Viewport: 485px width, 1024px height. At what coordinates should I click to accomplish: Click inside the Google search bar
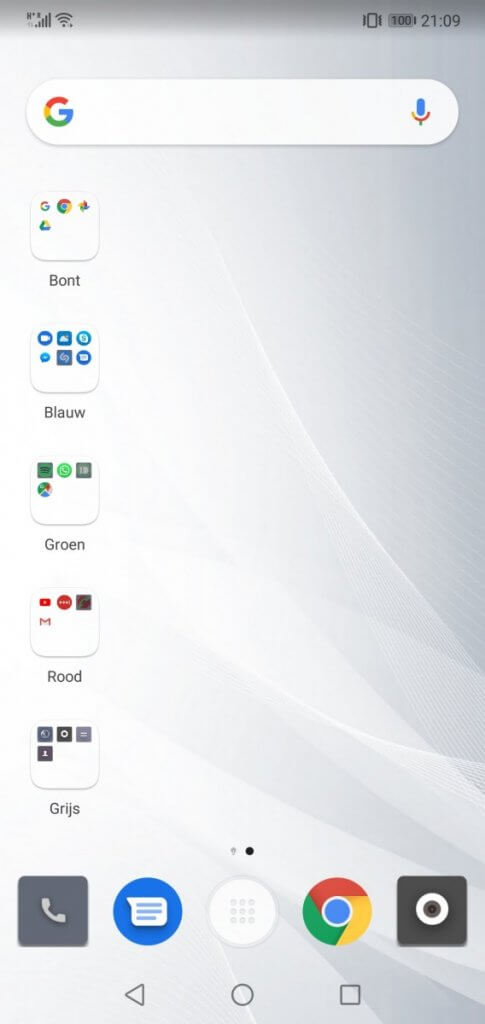[x=242, y=112]
